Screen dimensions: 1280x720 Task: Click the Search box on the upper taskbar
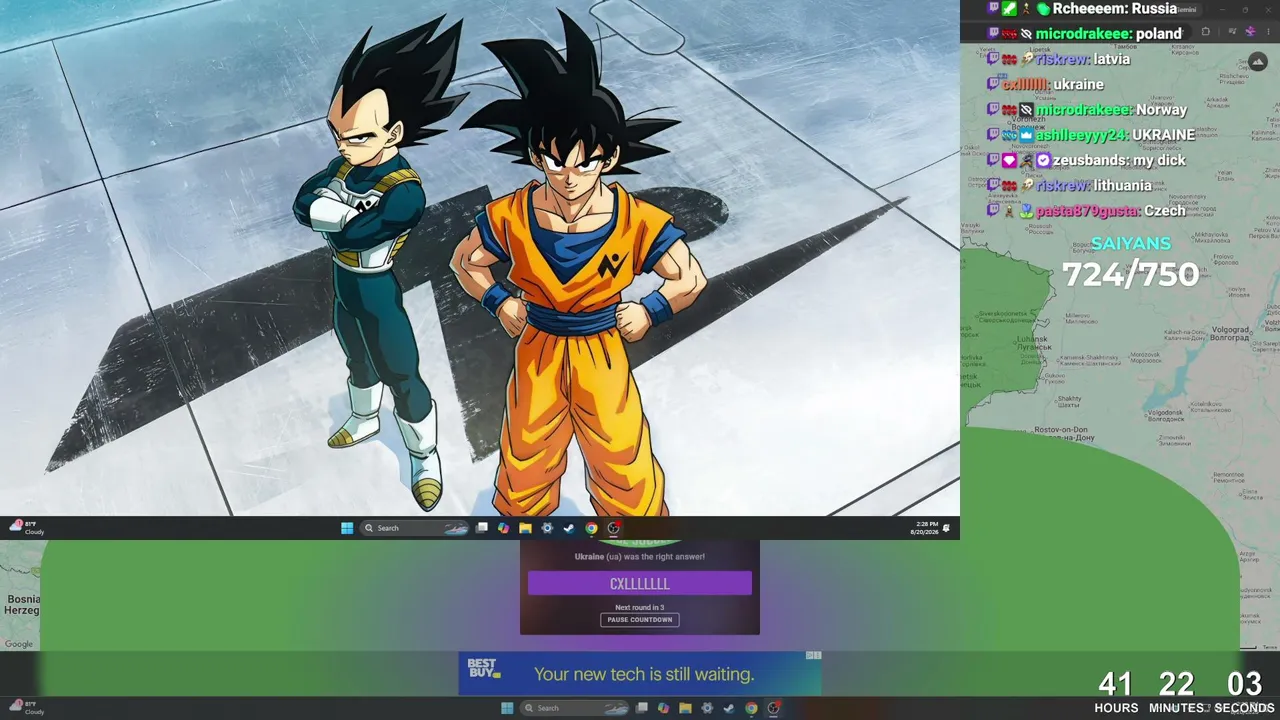[x=415, y=528]
